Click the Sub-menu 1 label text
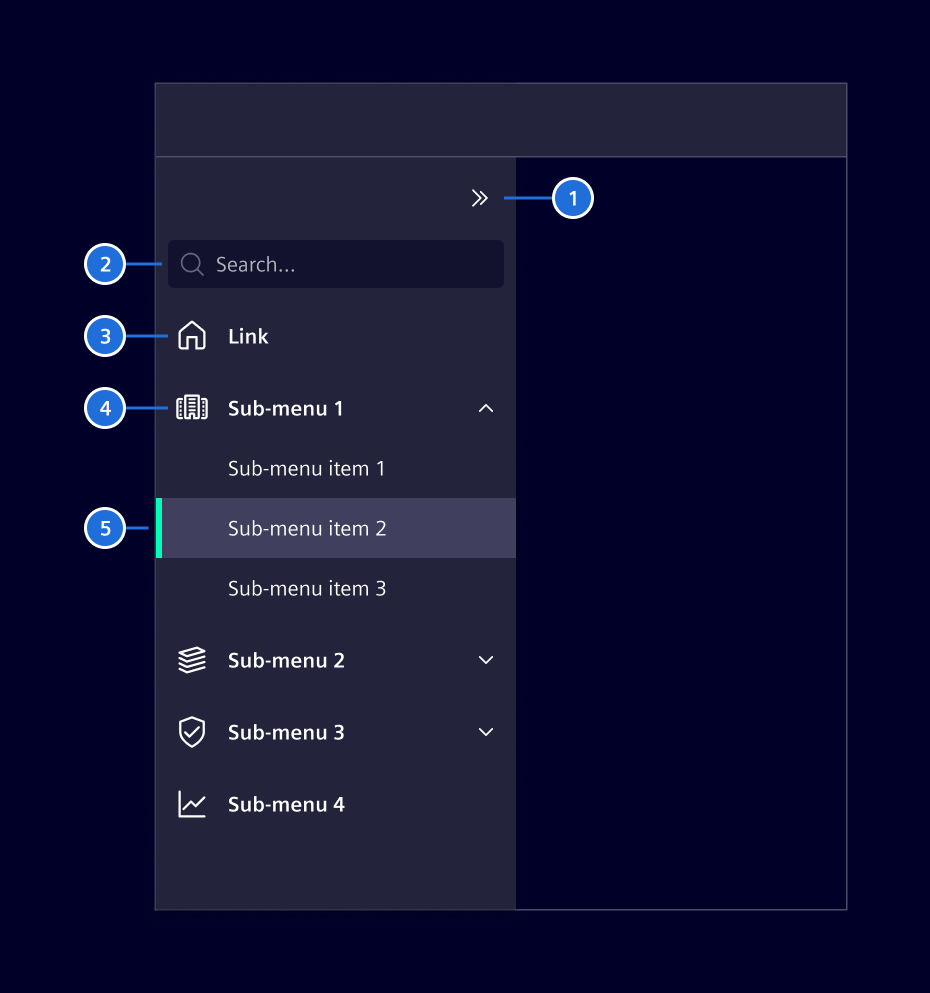Viewport: 930px width, 993px height. click(x=286, y=408)
